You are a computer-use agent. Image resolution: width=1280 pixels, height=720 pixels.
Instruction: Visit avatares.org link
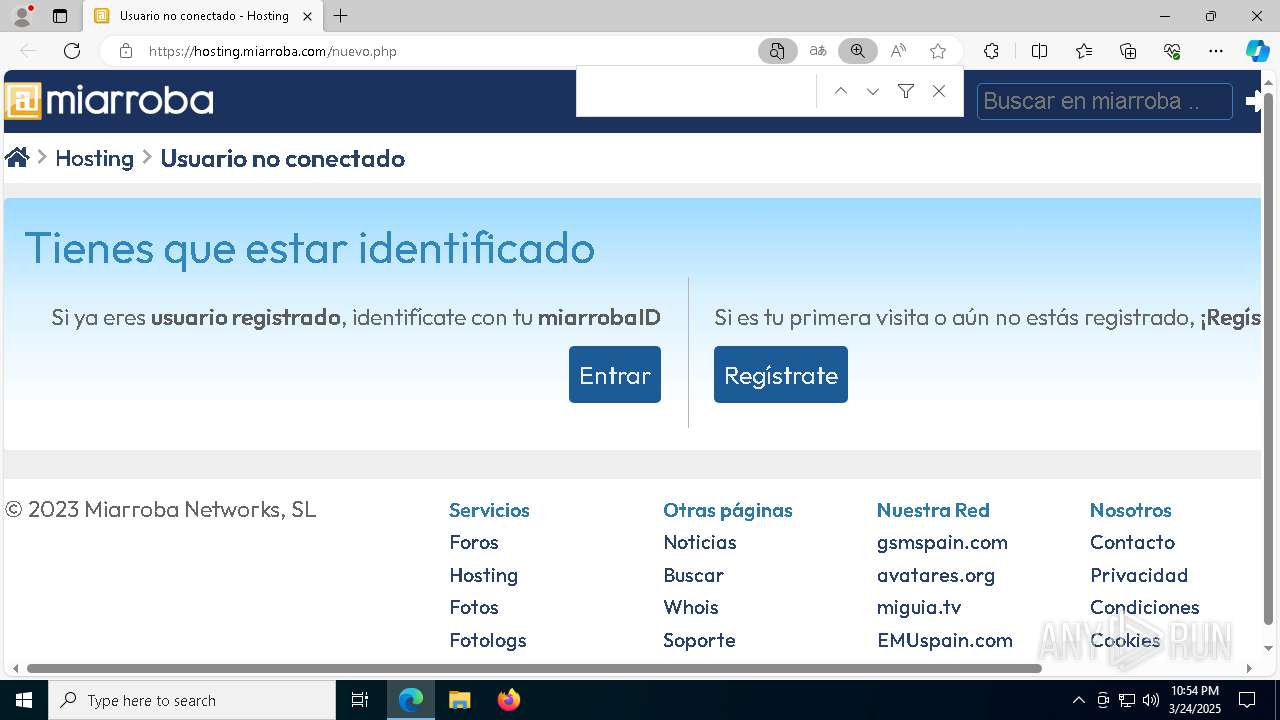pos(936,575)
